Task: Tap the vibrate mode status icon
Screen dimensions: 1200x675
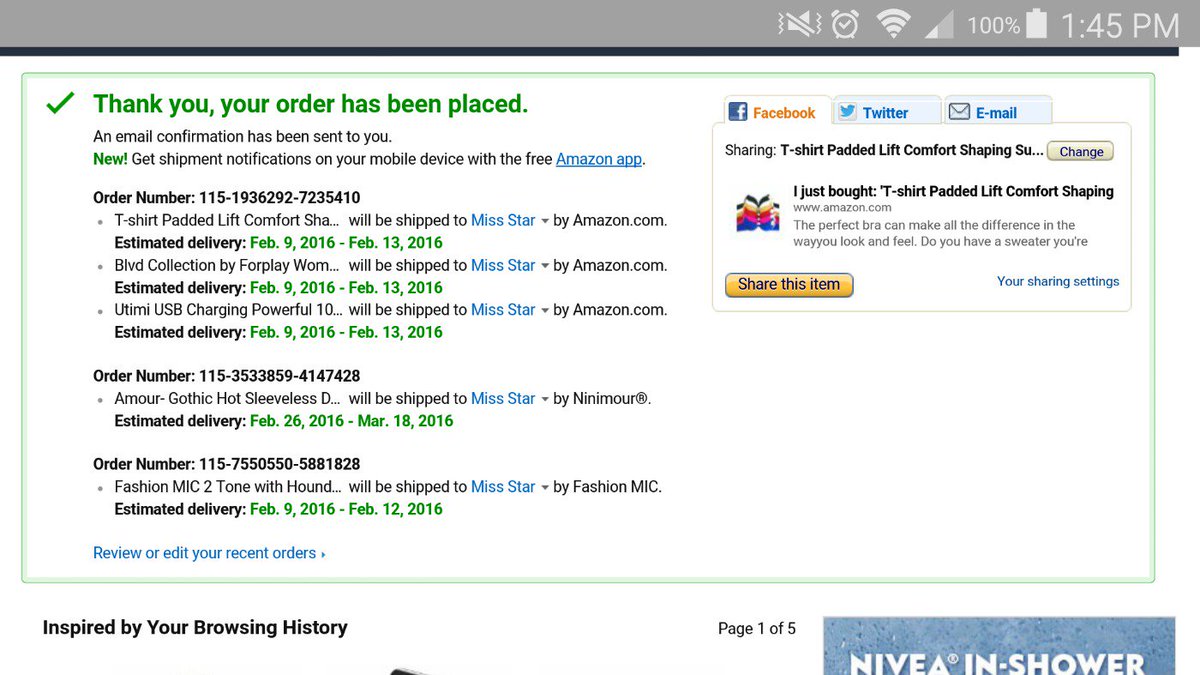Action: (798, 24)
